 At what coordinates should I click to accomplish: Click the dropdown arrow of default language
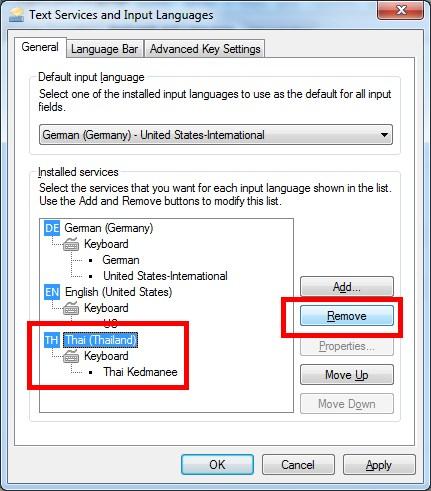tap(384, 135)
